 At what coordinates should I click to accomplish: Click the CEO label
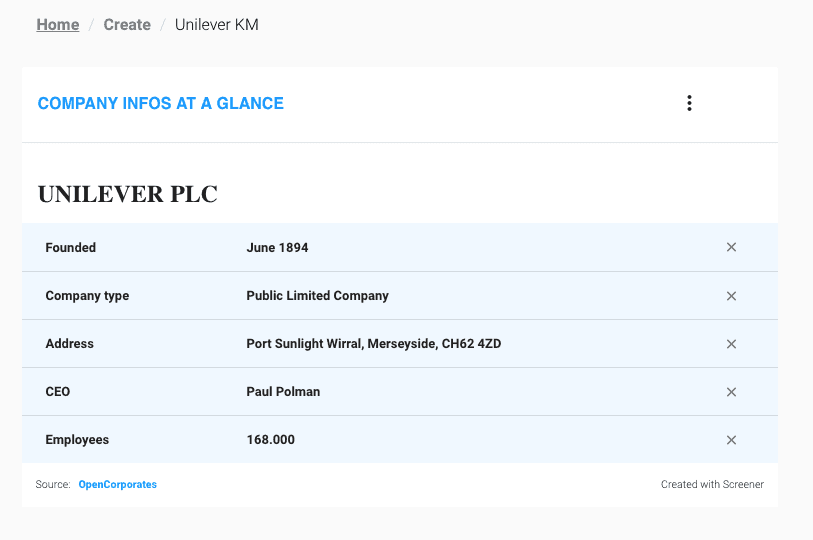click(58, 392)
